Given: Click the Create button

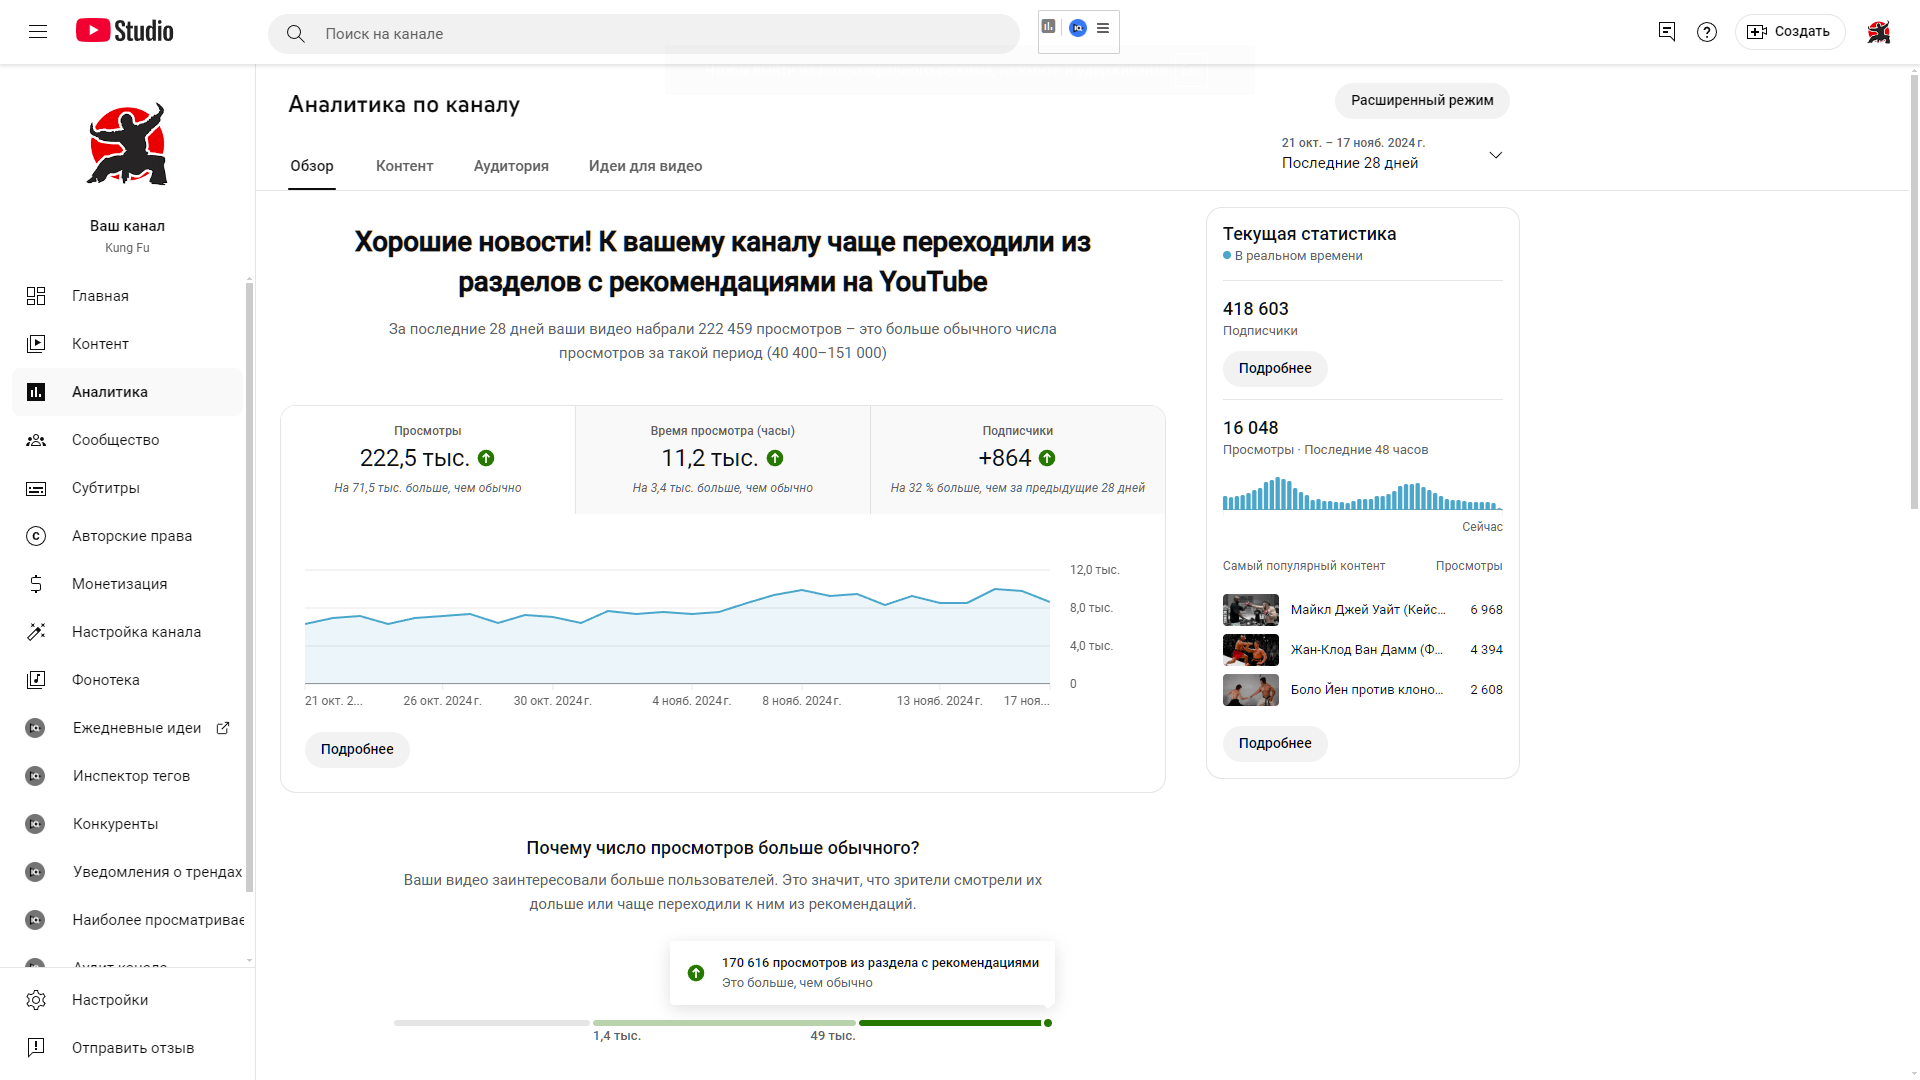Looking at the screenshot, I should click(1789, 32).
